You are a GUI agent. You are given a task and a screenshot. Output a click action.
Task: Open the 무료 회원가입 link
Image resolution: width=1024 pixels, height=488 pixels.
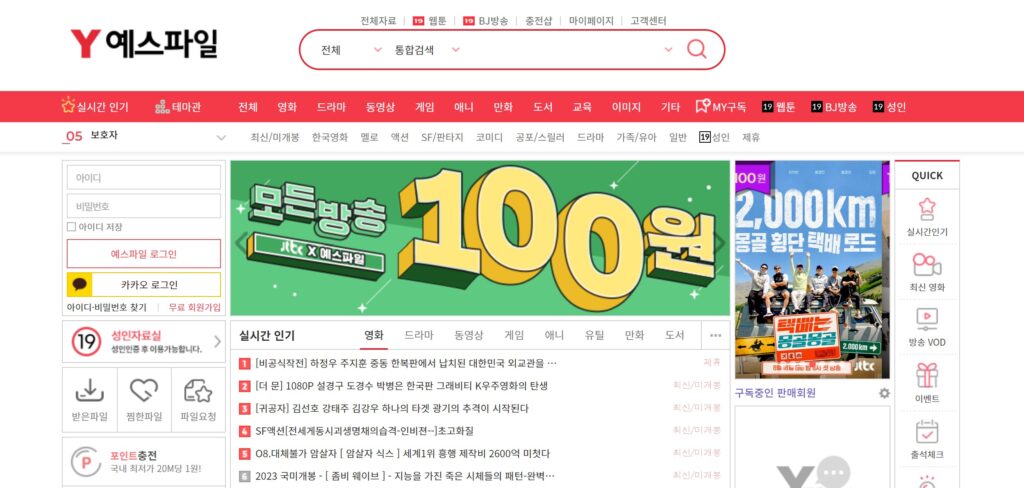195,307
